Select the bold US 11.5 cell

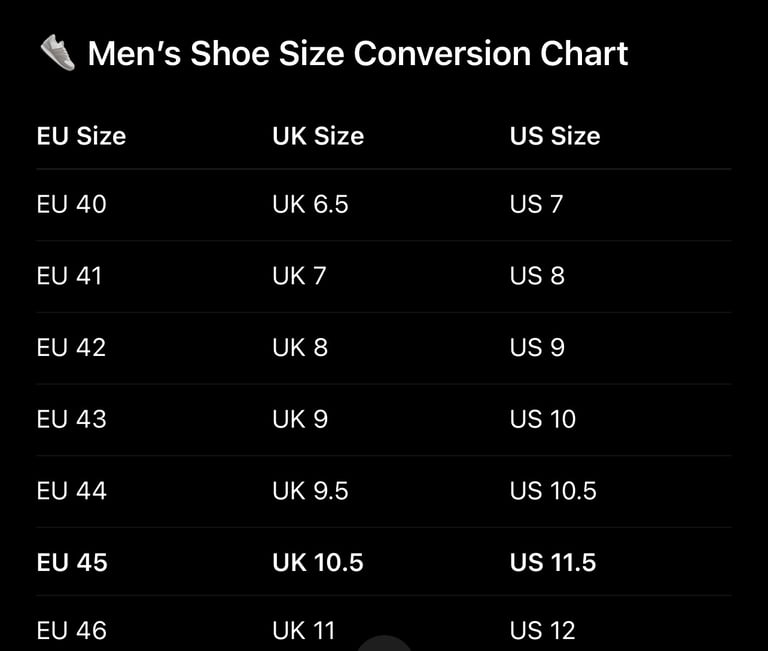point(553,562)
